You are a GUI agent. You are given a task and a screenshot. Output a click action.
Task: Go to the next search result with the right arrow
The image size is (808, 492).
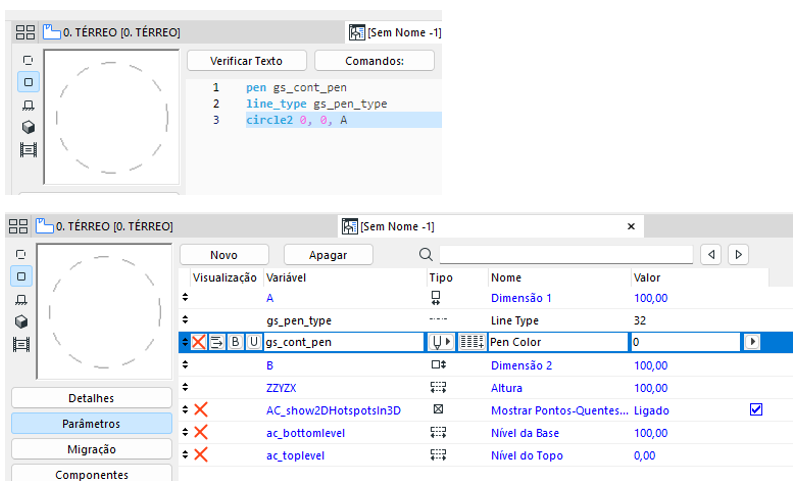tap(738, 255)
